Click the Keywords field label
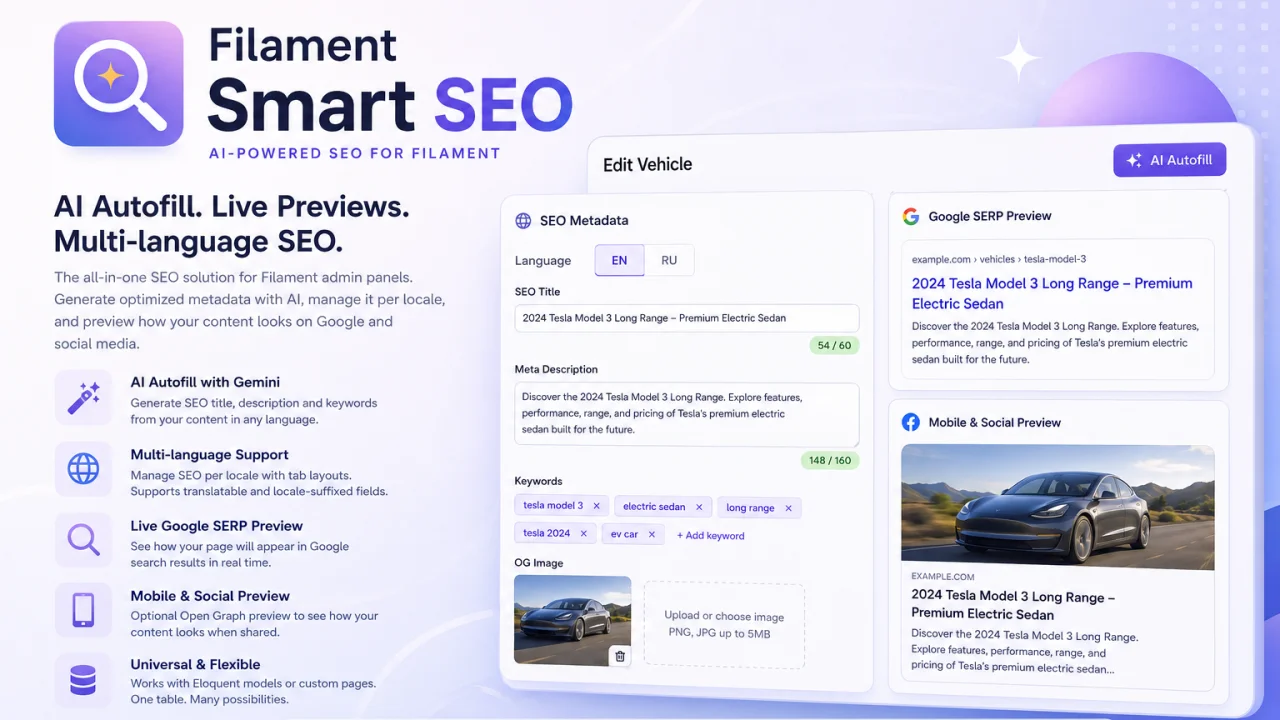The width and height of the screenshot is (1280, 720). [538, 481]
